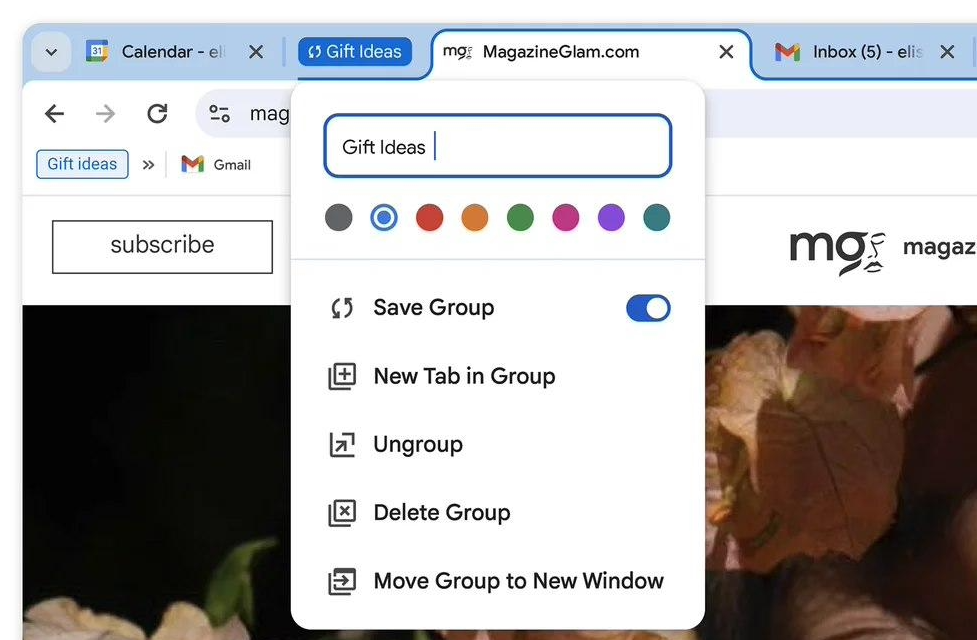This screenshot has height=640, width=977.
Task: Open the Gmail bookmark
Action: point(216,165)
